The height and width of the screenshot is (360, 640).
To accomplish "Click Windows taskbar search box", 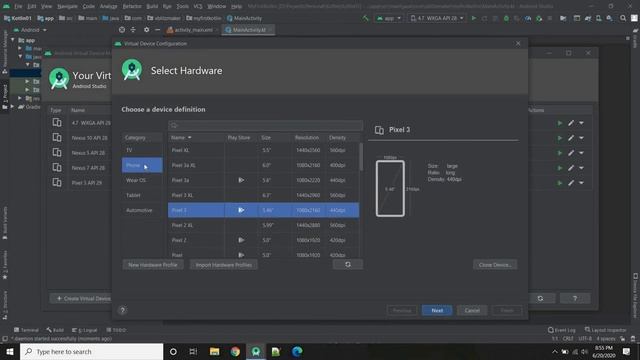I will coord(91,351).
